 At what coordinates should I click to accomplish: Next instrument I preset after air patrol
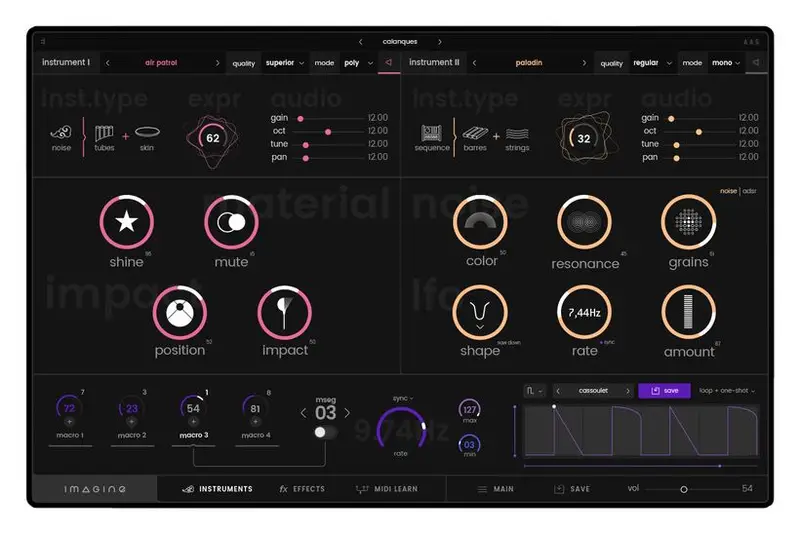[217, 63]
